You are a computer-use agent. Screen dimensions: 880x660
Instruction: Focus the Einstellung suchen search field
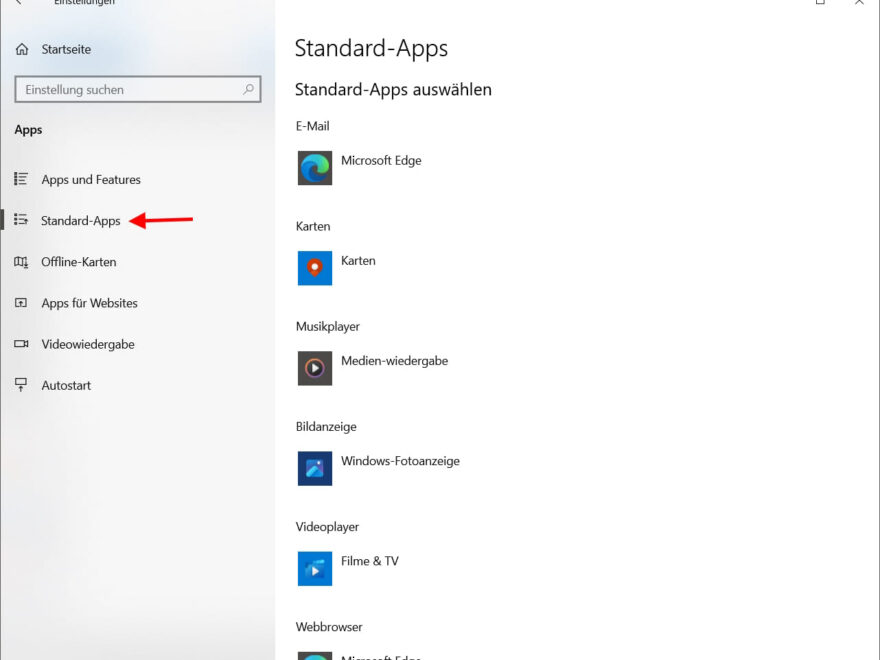pos(138,89)
